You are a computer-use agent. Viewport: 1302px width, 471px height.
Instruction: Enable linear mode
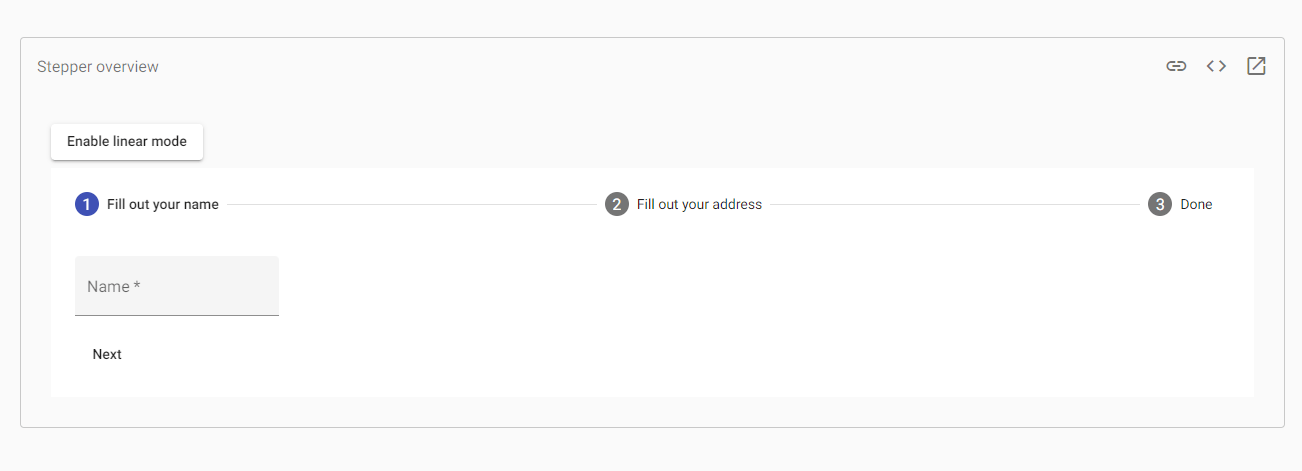tap(127, 141)
